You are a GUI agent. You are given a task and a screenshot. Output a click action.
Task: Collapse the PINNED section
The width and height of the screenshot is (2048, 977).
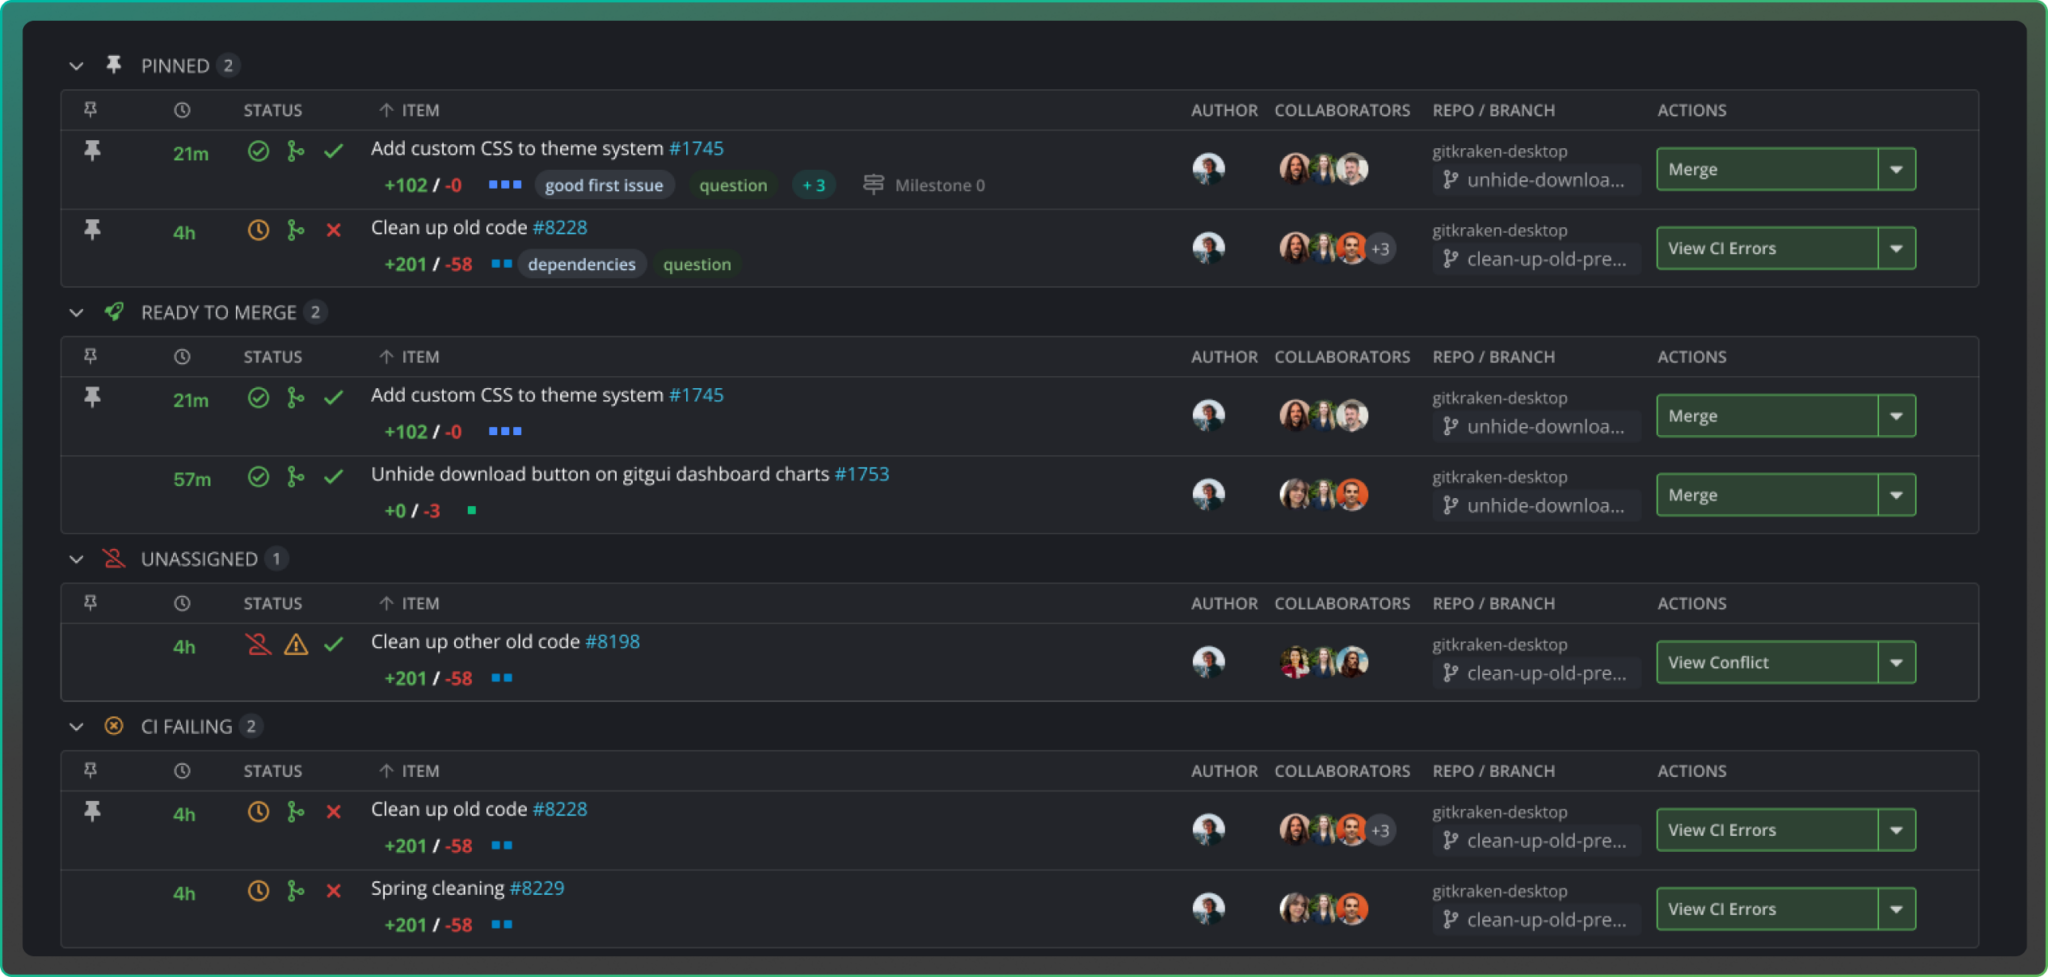click(76, 65)
